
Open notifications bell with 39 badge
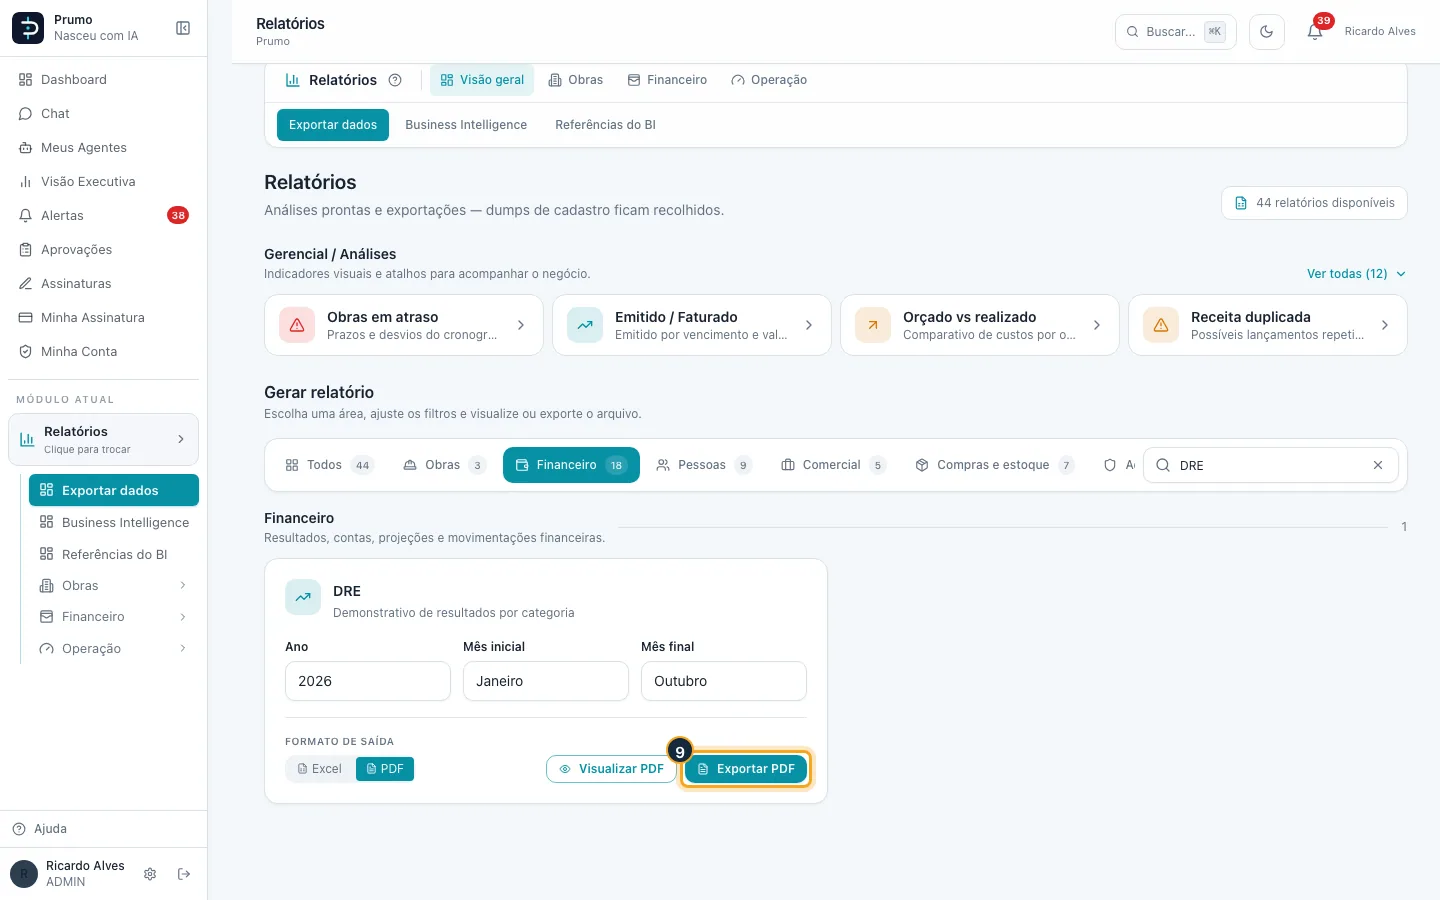[x=1315, y=31]
